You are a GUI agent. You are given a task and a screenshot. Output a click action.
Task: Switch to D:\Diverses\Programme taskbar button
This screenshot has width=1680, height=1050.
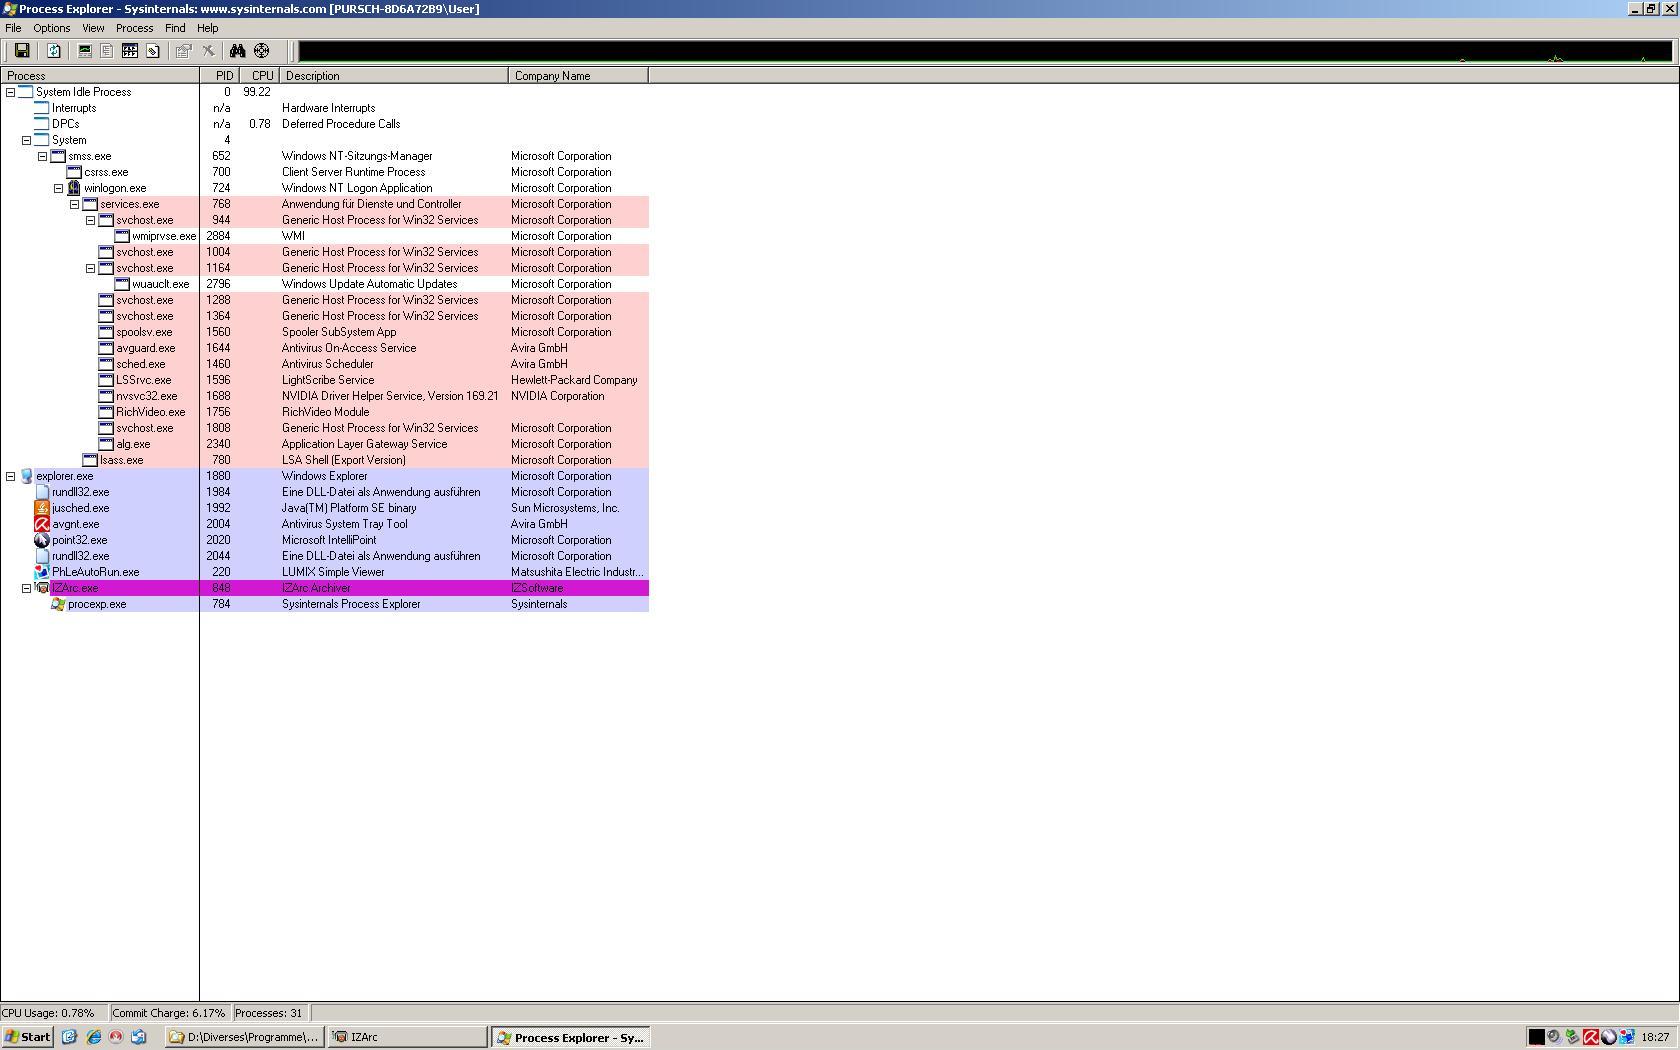(245, 1037)
